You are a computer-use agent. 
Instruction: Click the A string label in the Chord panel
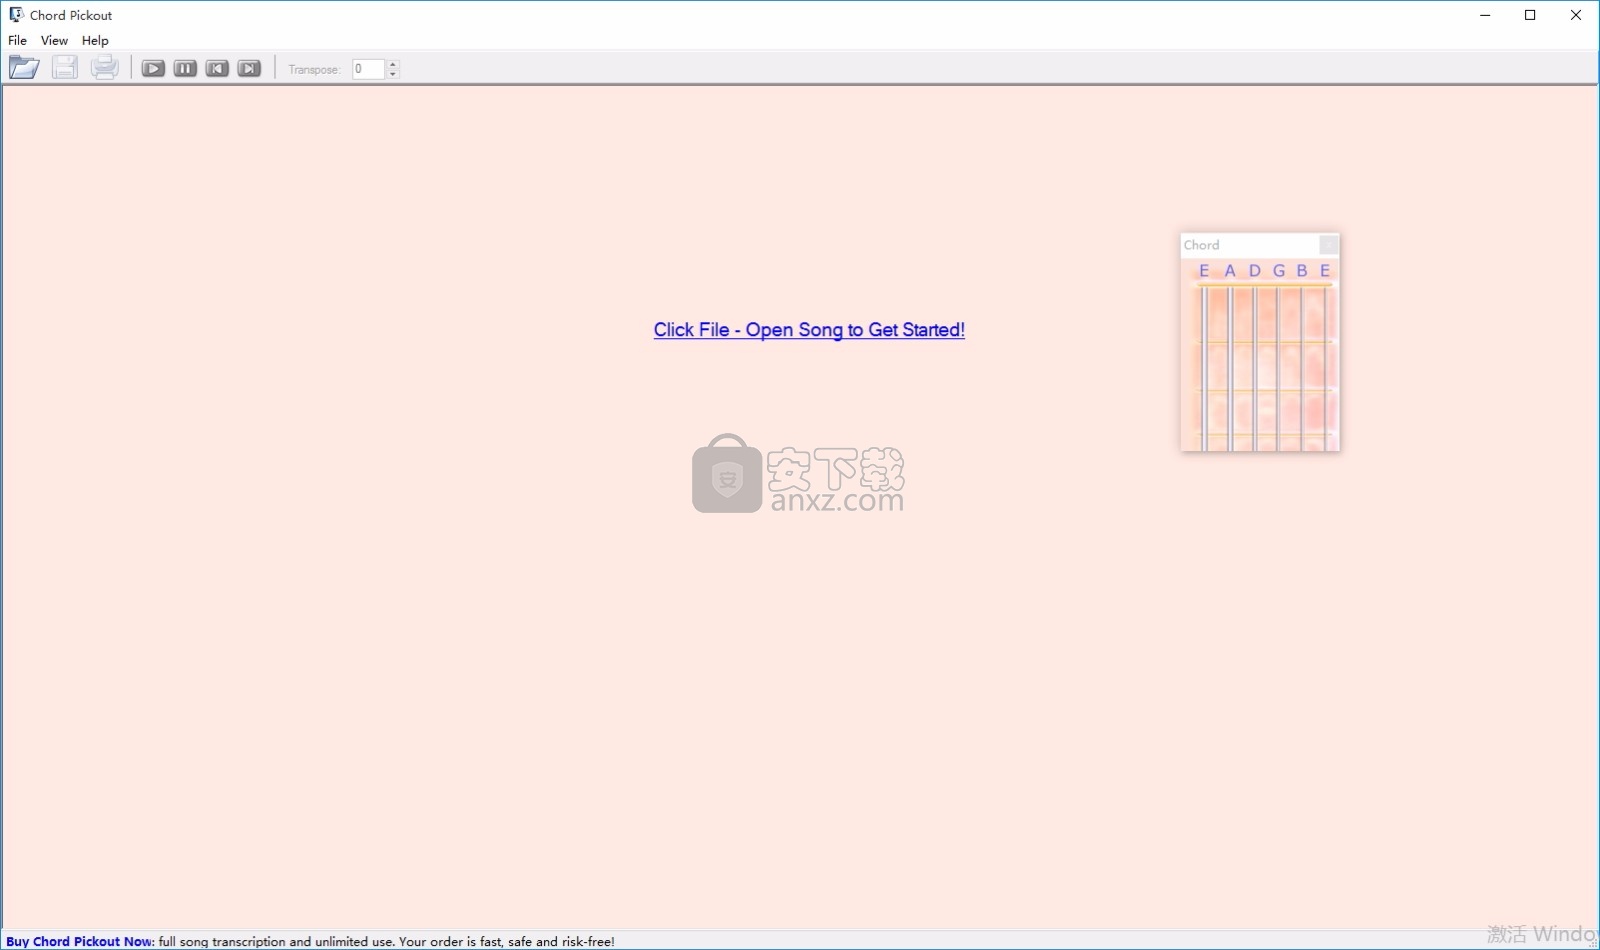[1230, 271]
